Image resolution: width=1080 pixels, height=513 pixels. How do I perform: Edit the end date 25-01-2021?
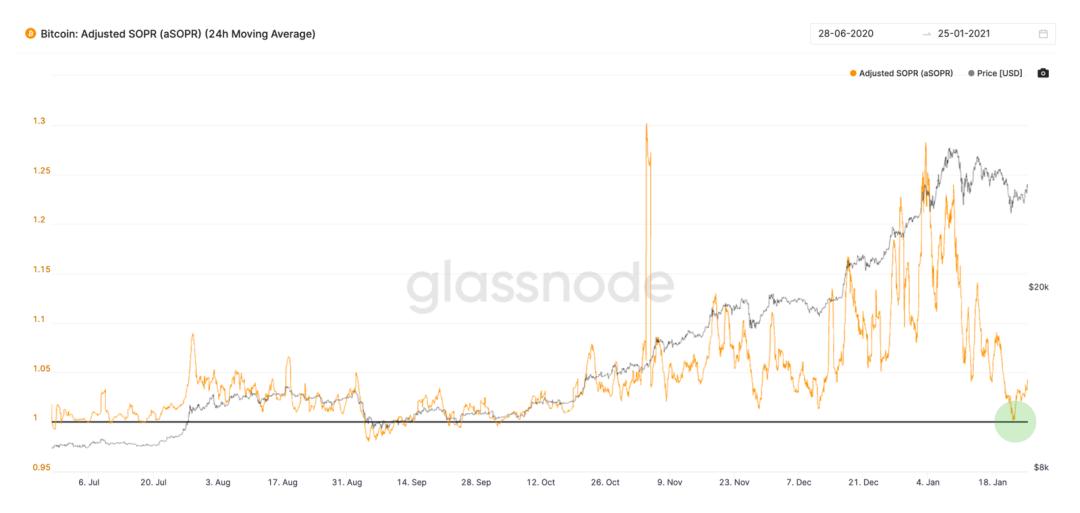point(964,33)
